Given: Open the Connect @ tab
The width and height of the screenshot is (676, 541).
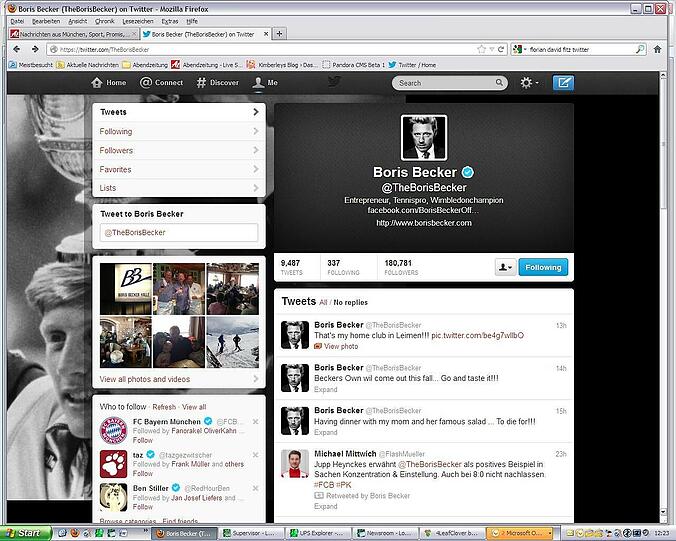Looking at the screenshot, I should (161, 82).
